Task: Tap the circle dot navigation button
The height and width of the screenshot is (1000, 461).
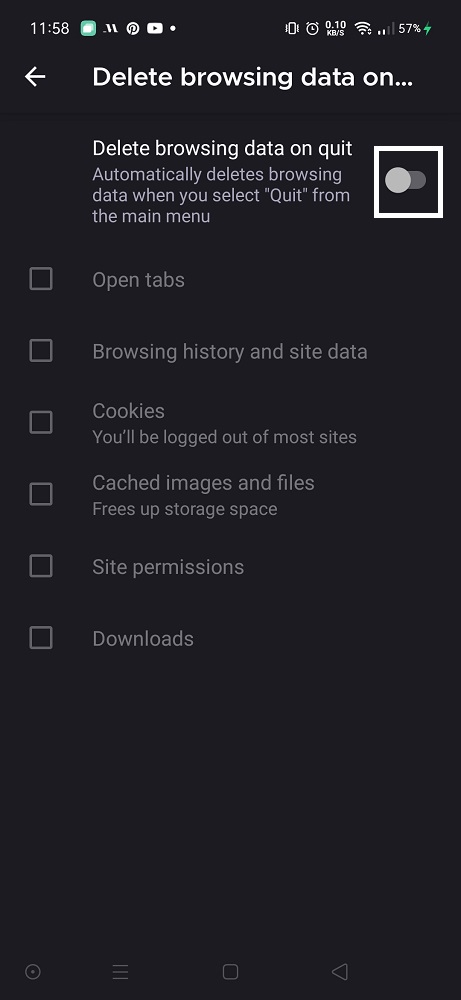Action: 33,971
